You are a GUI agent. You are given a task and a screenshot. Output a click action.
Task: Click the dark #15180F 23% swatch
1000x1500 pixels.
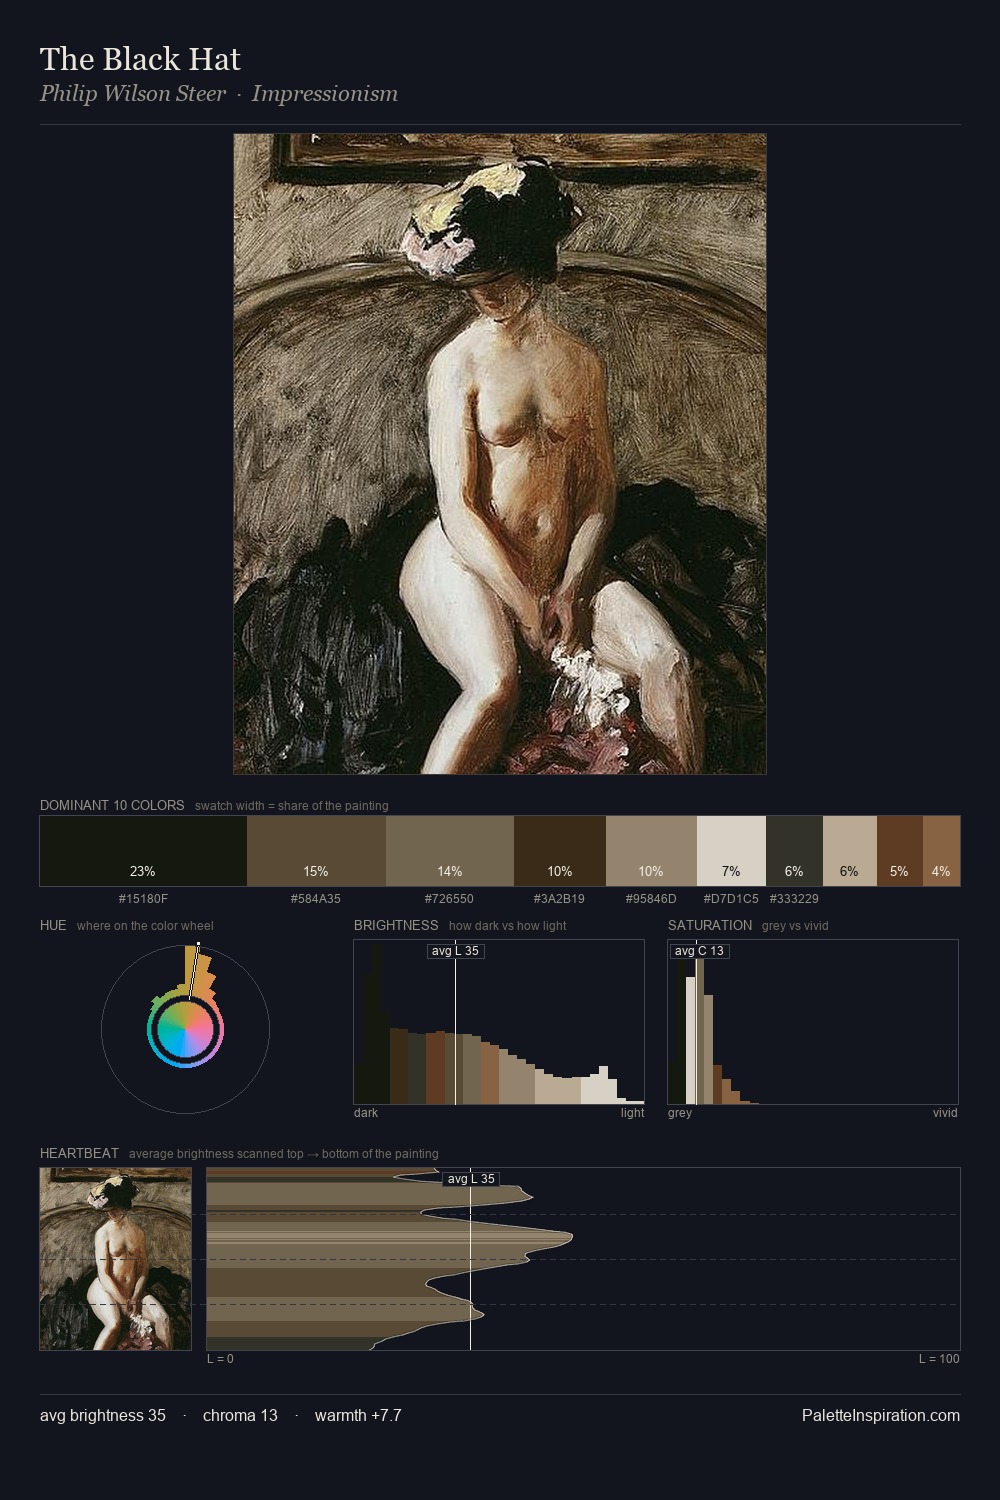click(x=143, y=851)
